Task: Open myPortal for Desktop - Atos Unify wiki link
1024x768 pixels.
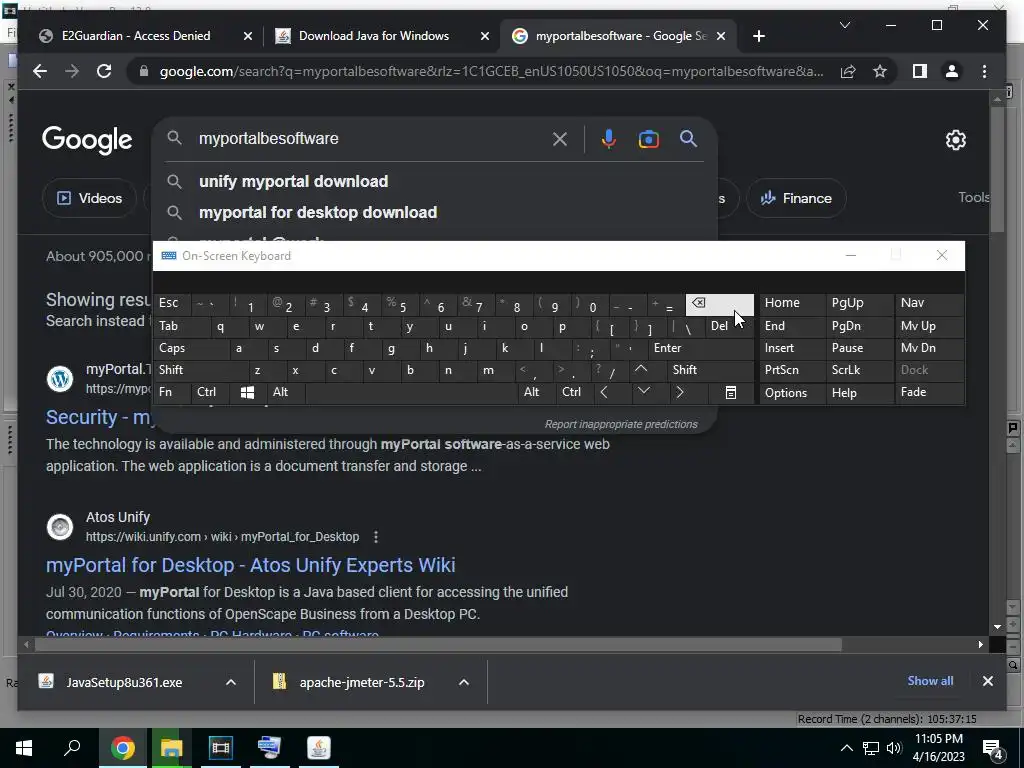Action: pos(251,565)
